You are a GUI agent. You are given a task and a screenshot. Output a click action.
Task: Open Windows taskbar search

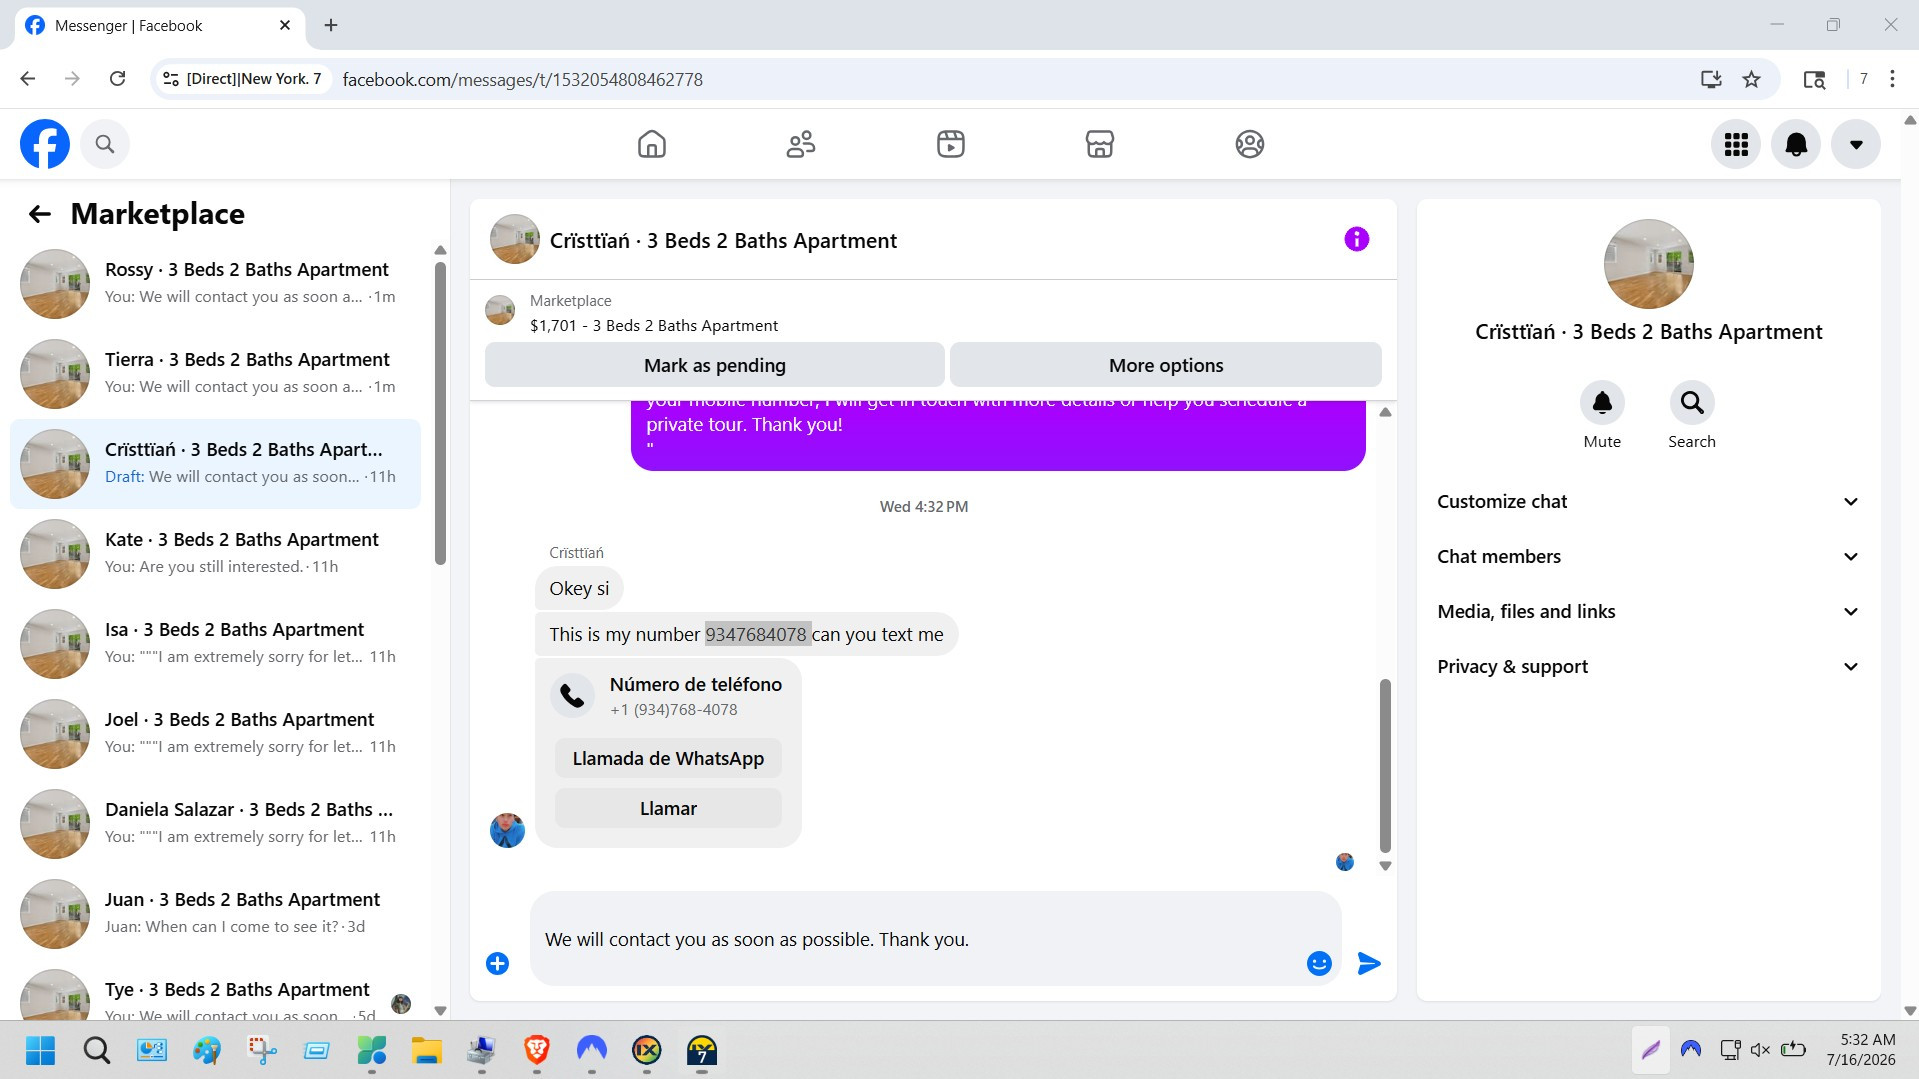click(x=97, y=1050)
